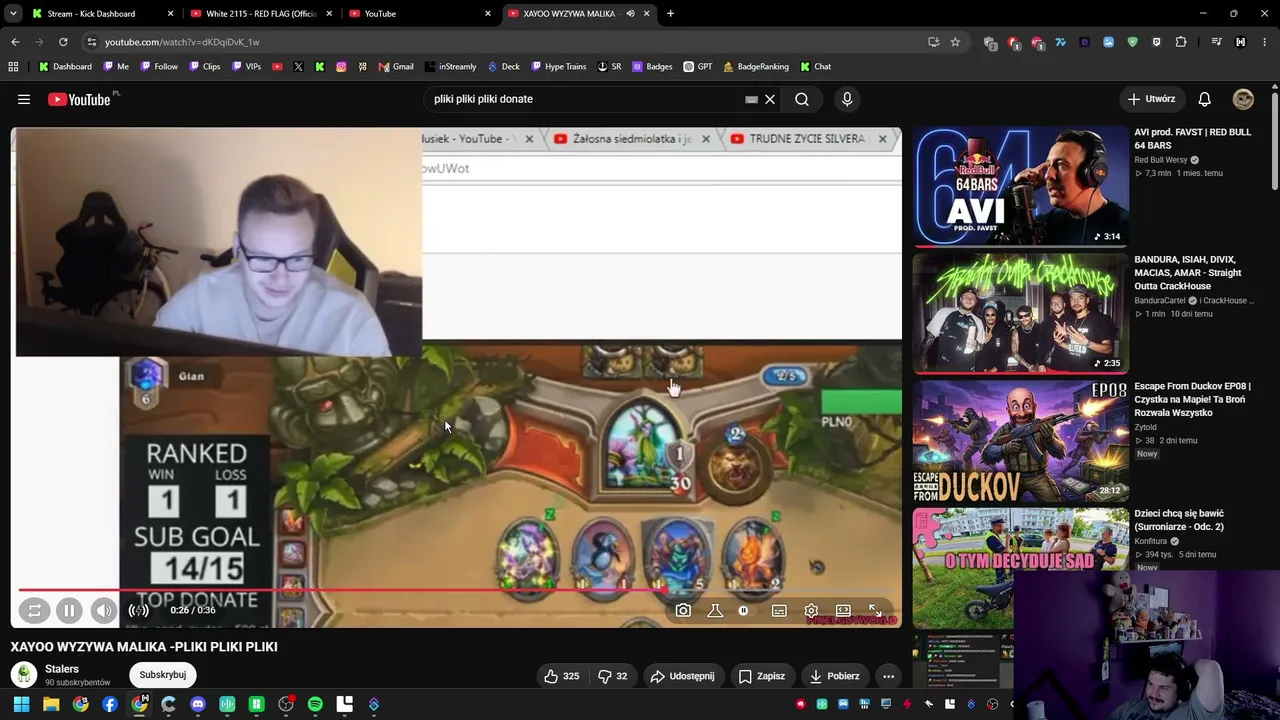Pause the video playback

69,610
